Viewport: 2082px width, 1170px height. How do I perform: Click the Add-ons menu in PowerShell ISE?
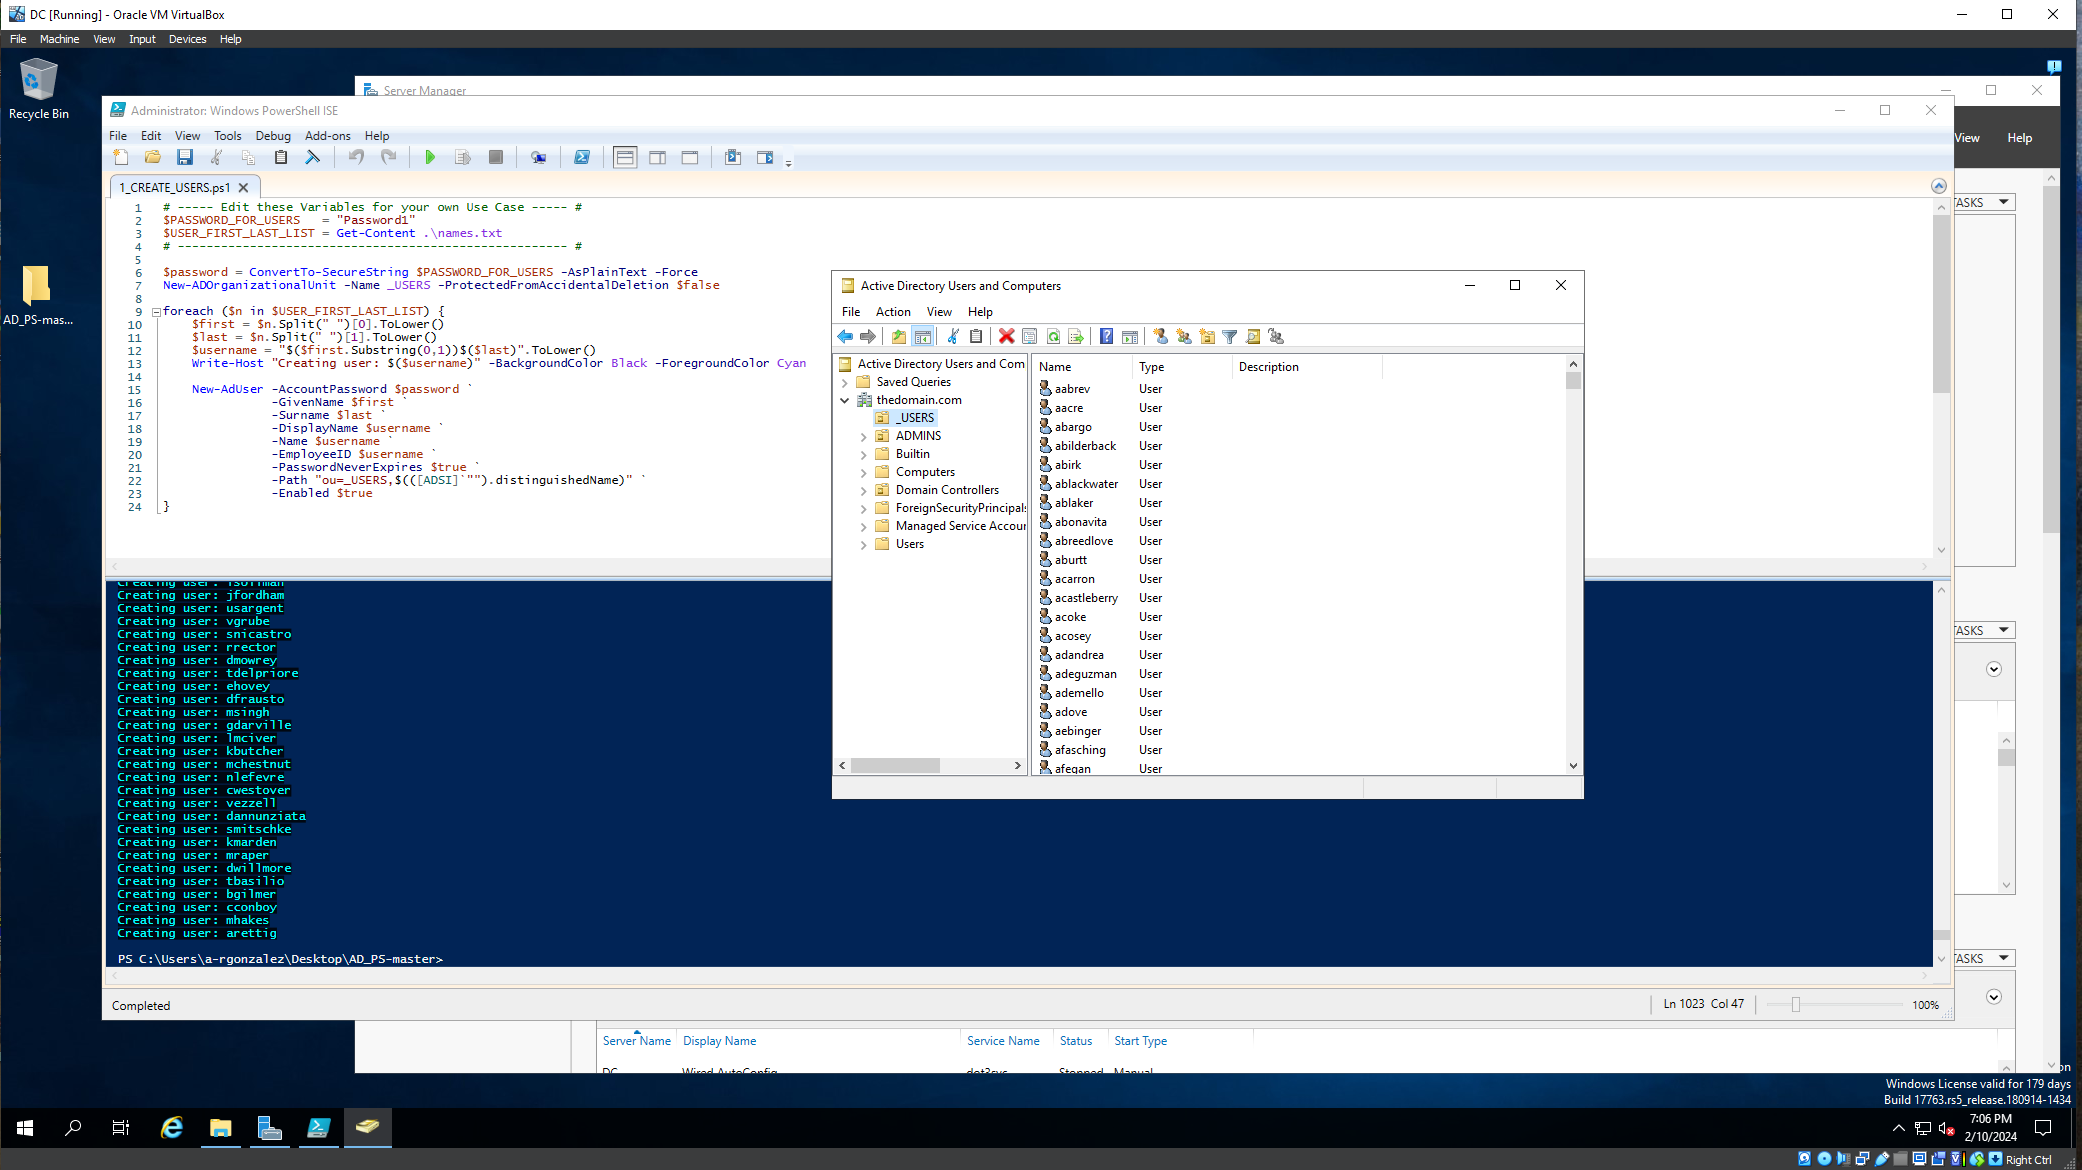(x=326, y=134)
